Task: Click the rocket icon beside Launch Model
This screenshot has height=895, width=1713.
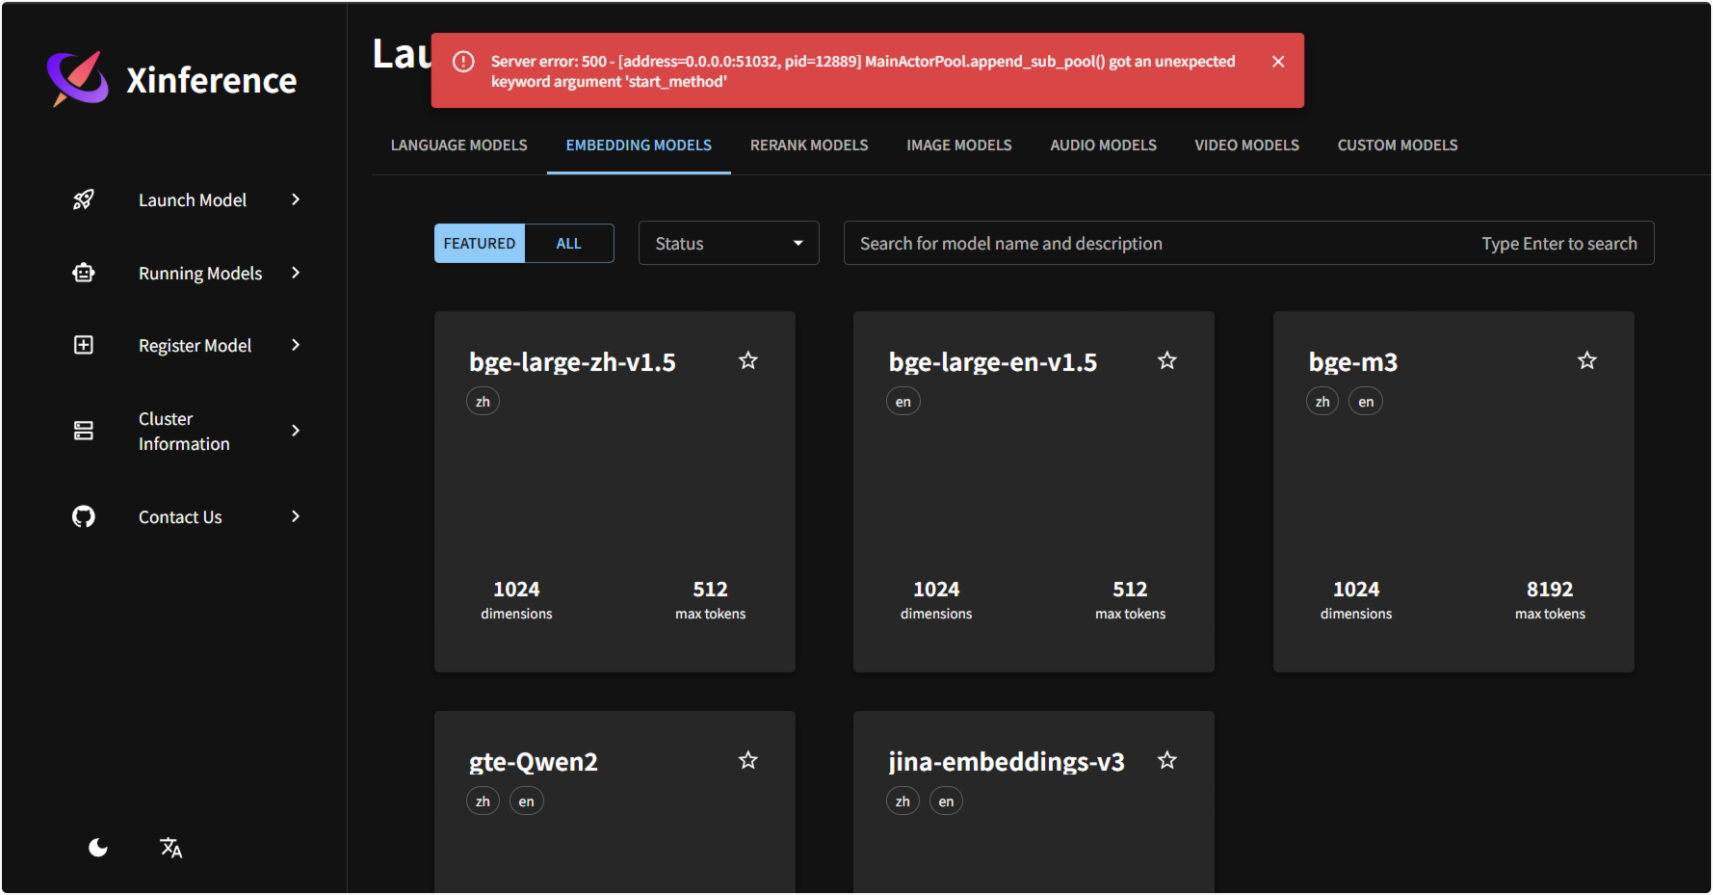Action: [x=84, y=200]
